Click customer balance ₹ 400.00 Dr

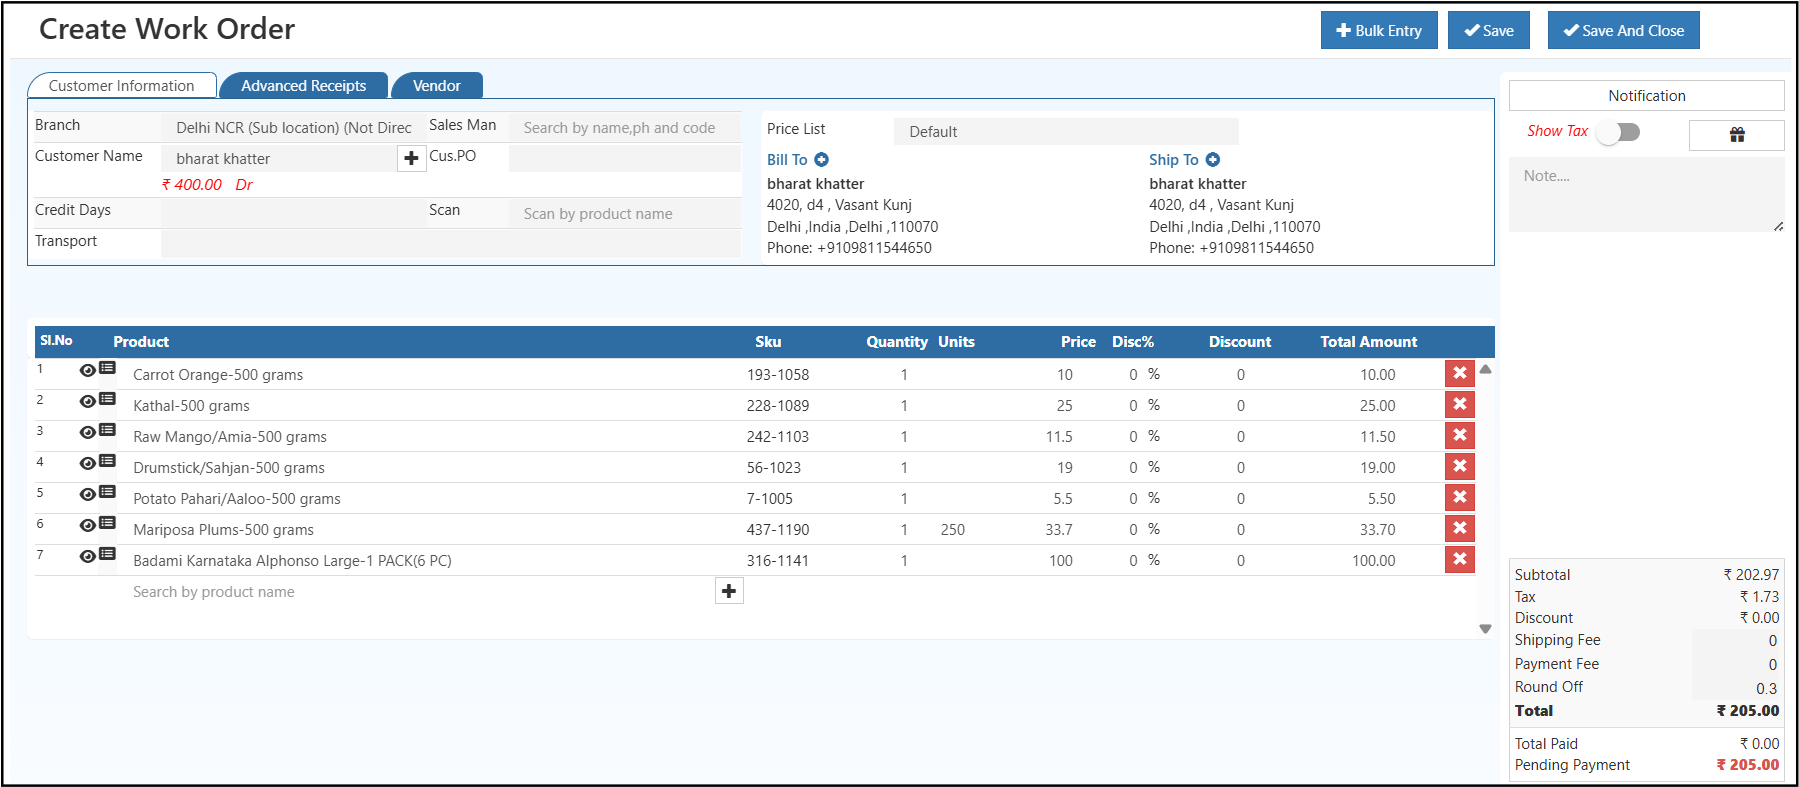coord(207,185)
